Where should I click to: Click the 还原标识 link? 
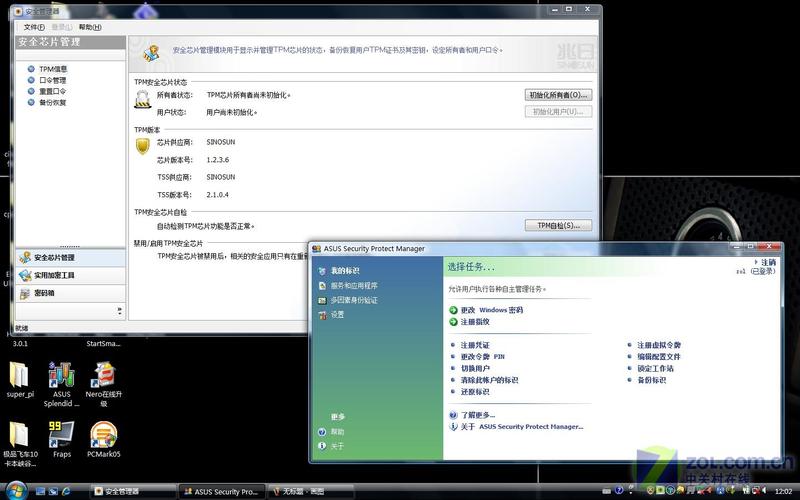475,392
